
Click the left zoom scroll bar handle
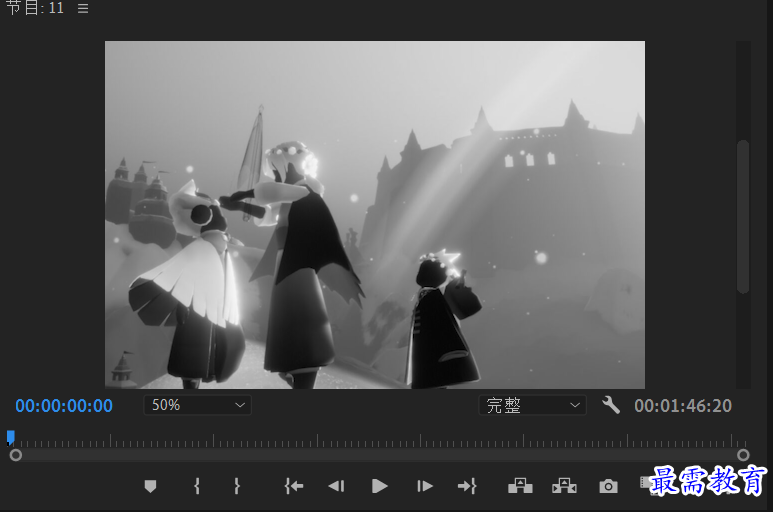click(16, 455)
